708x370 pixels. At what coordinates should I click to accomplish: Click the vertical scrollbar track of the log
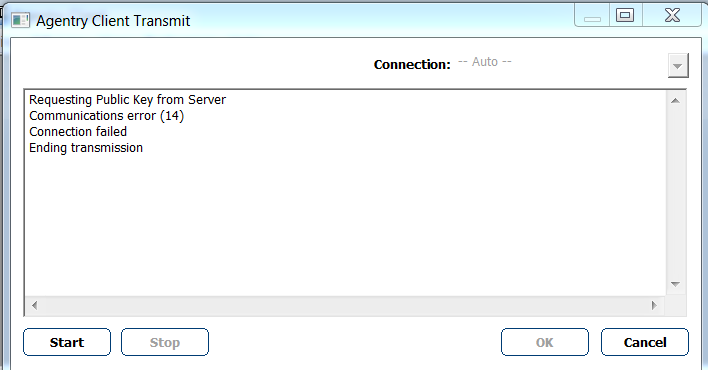[x=675, y=192]
